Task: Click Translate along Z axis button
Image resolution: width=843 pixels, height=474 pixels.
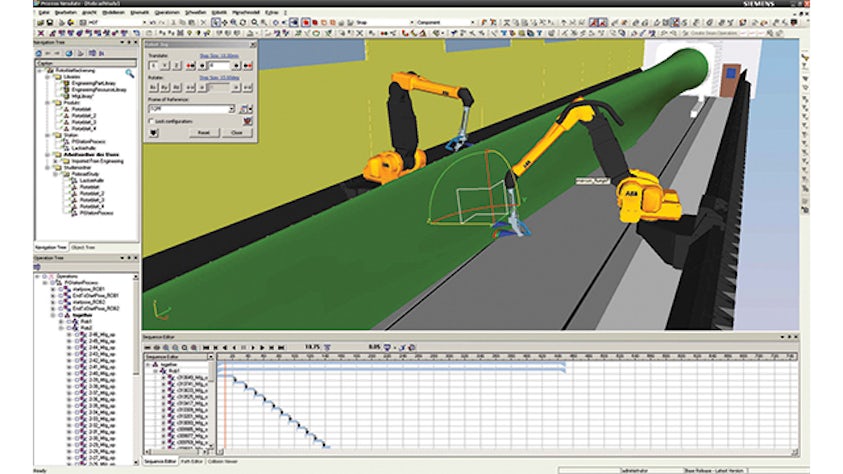Action: point(176,66)
